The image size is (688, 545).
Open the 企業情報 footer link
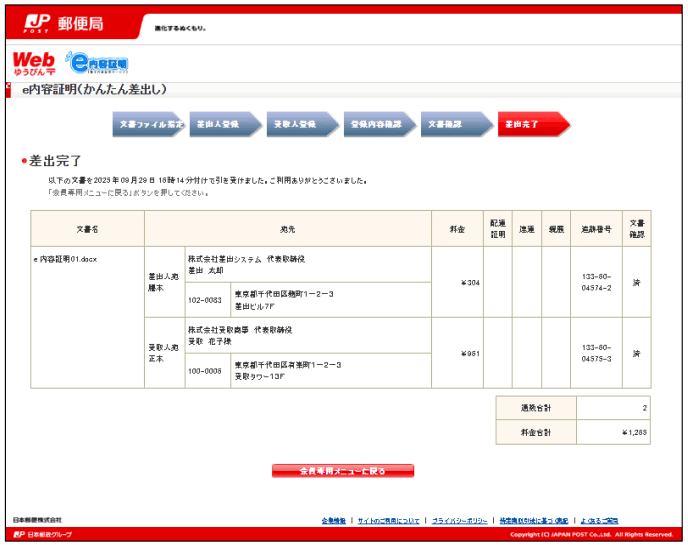pyautogui.click(x=333, y=521)
